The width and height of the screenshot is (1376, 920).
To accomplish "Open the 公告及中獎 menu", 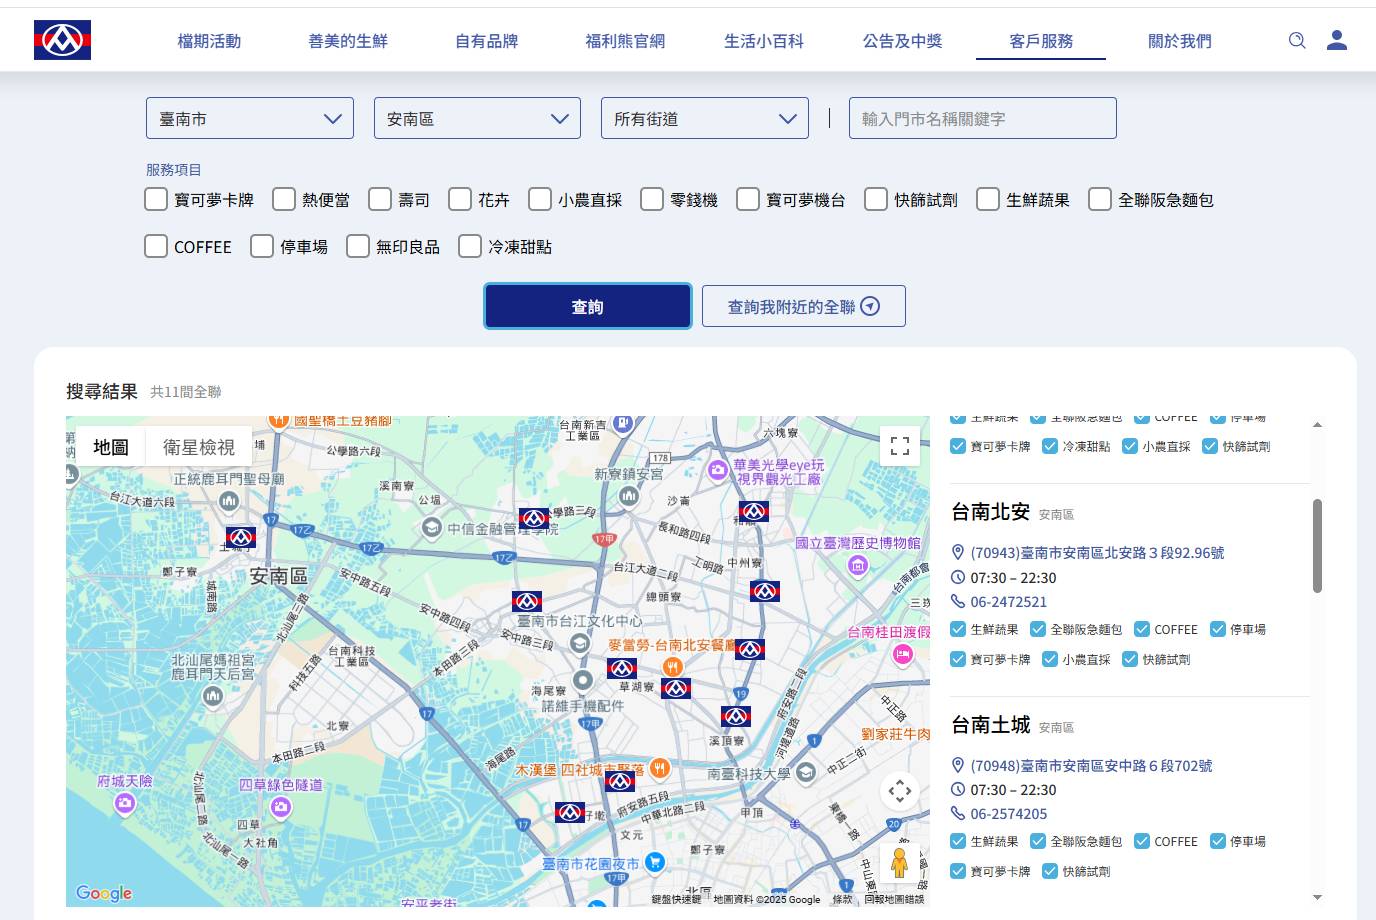I will 903,41.
